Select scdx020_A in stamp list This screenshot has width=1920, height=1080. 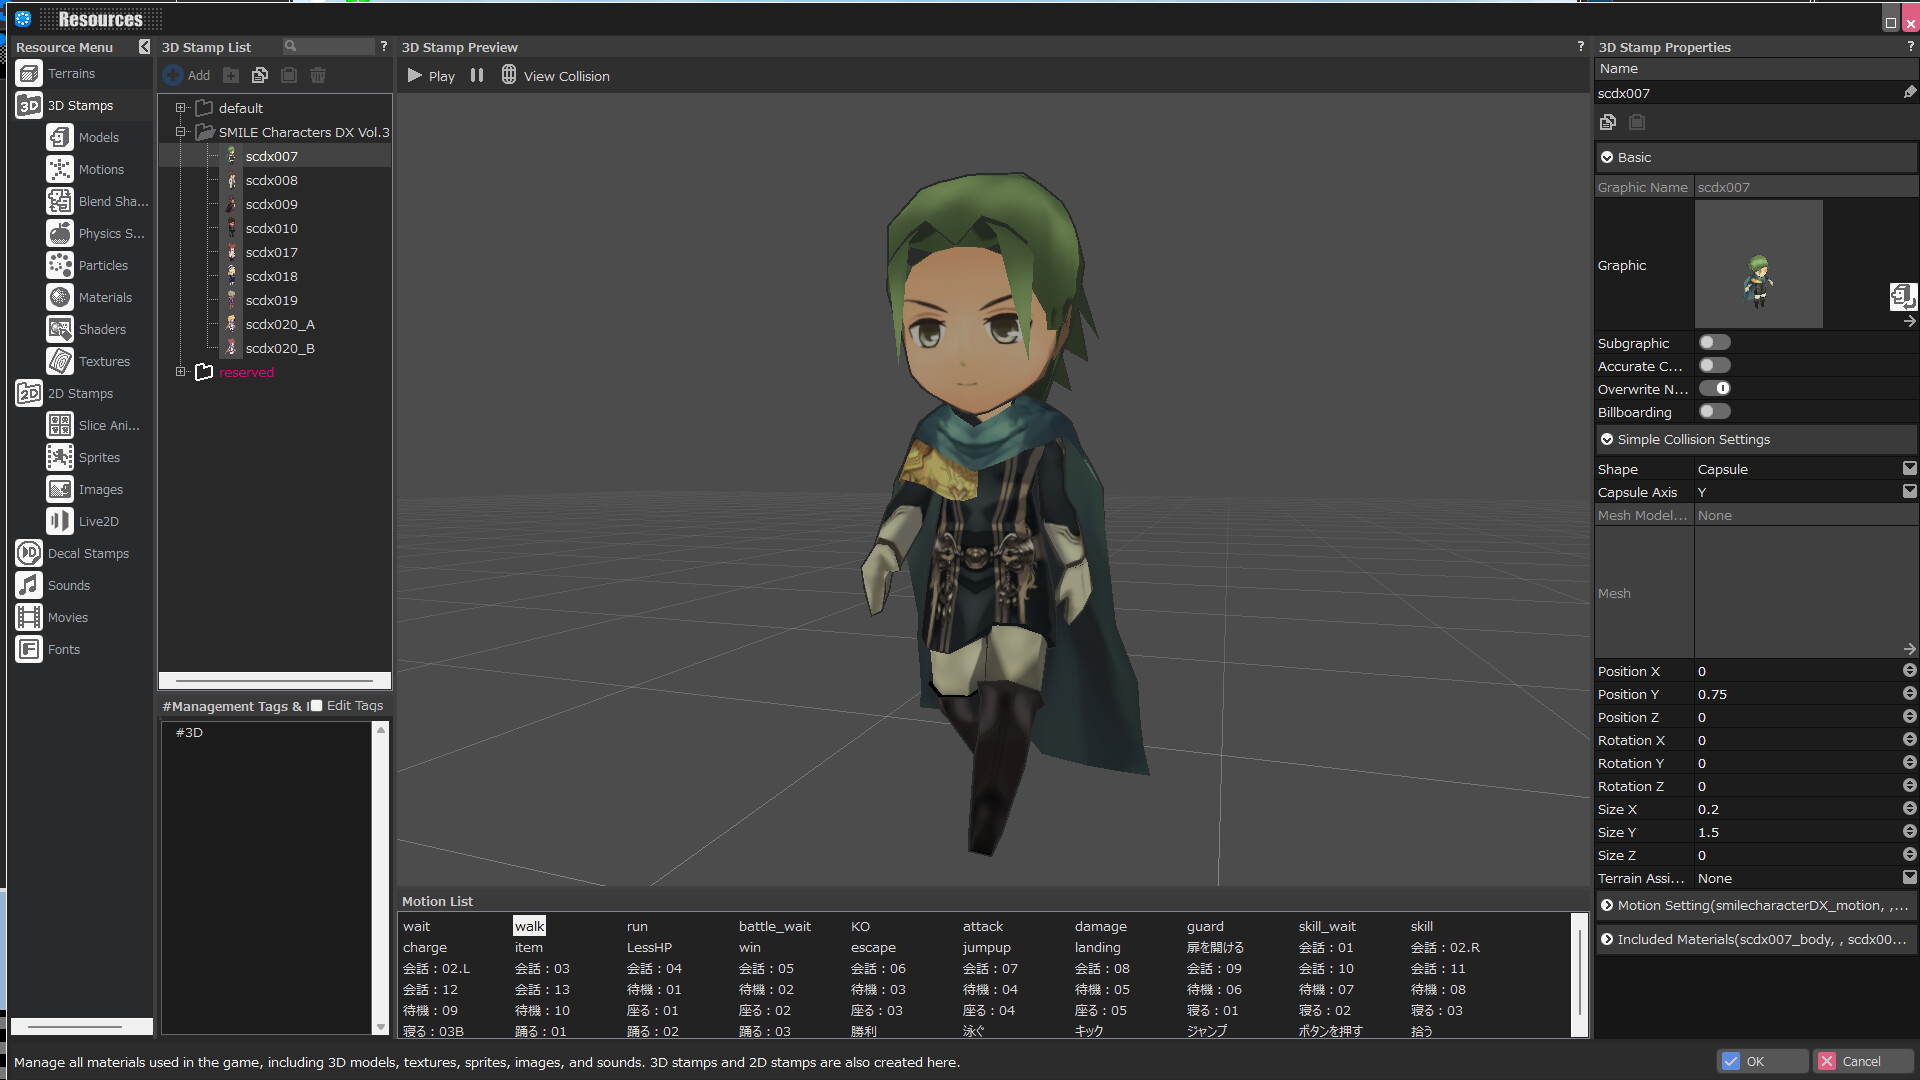pos(280,325)
